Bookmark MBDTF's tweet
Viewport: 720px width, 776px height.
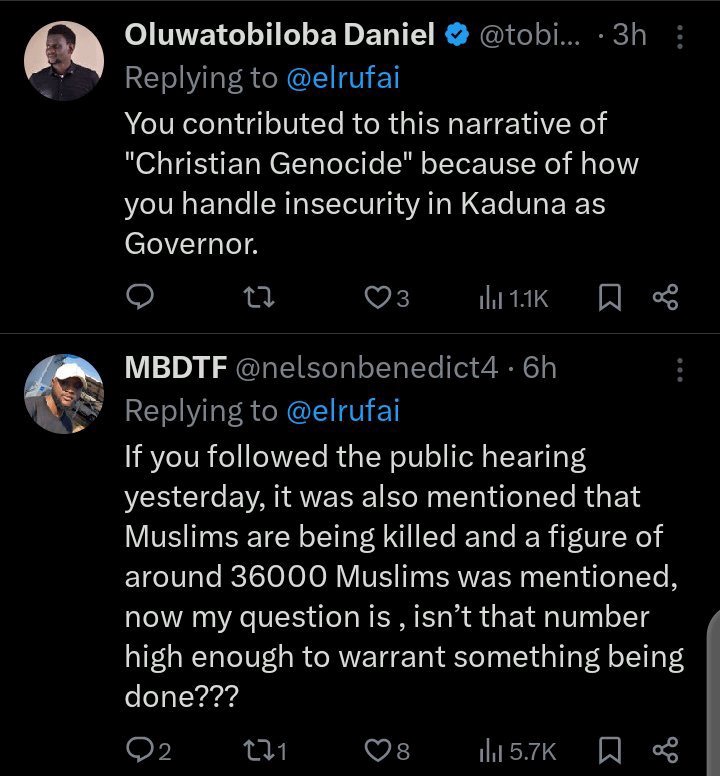608,749
